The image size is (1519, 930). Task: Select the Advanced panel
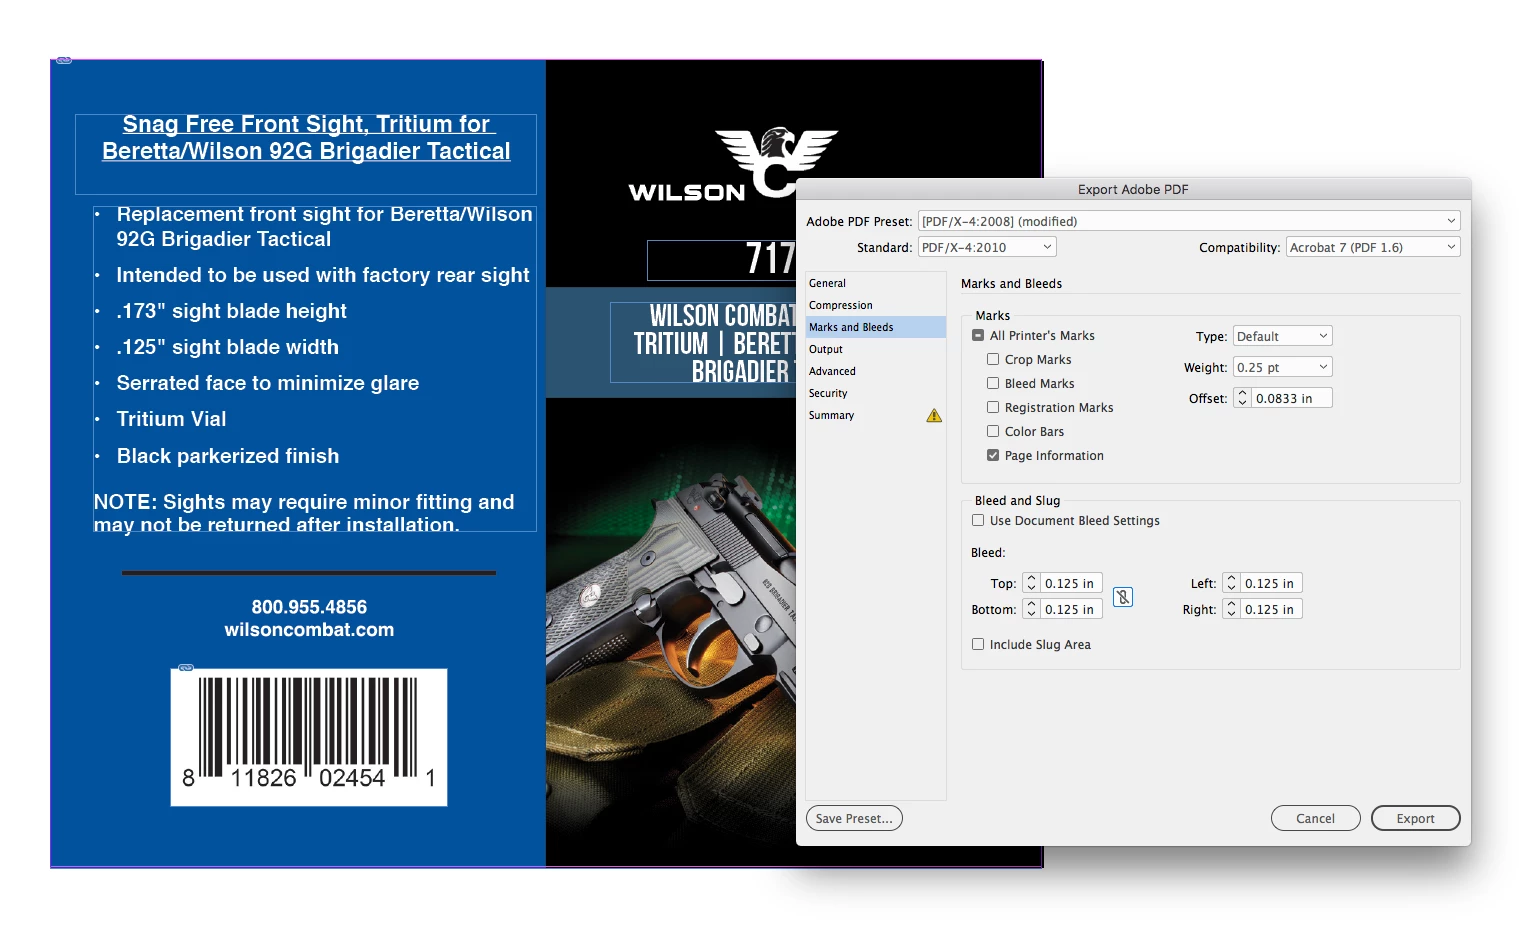[876, 372]
